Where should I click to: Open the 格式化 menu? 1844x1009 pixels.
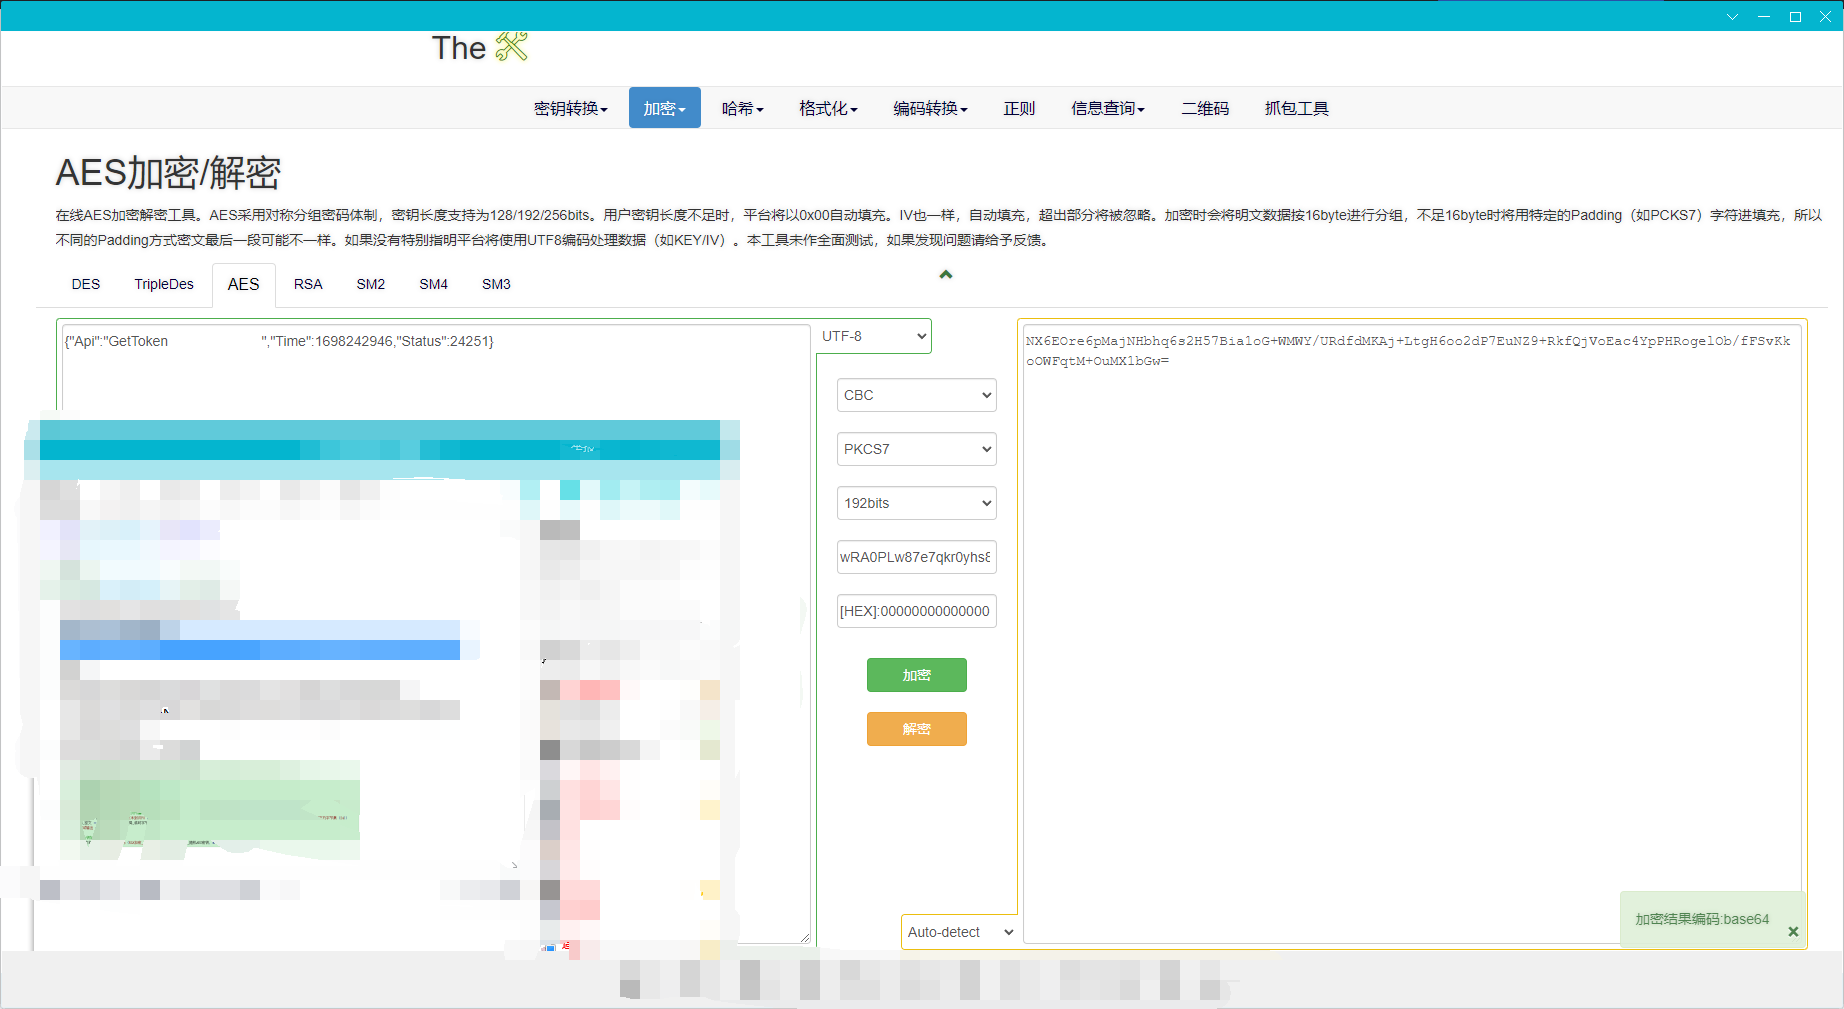[828, 108]
